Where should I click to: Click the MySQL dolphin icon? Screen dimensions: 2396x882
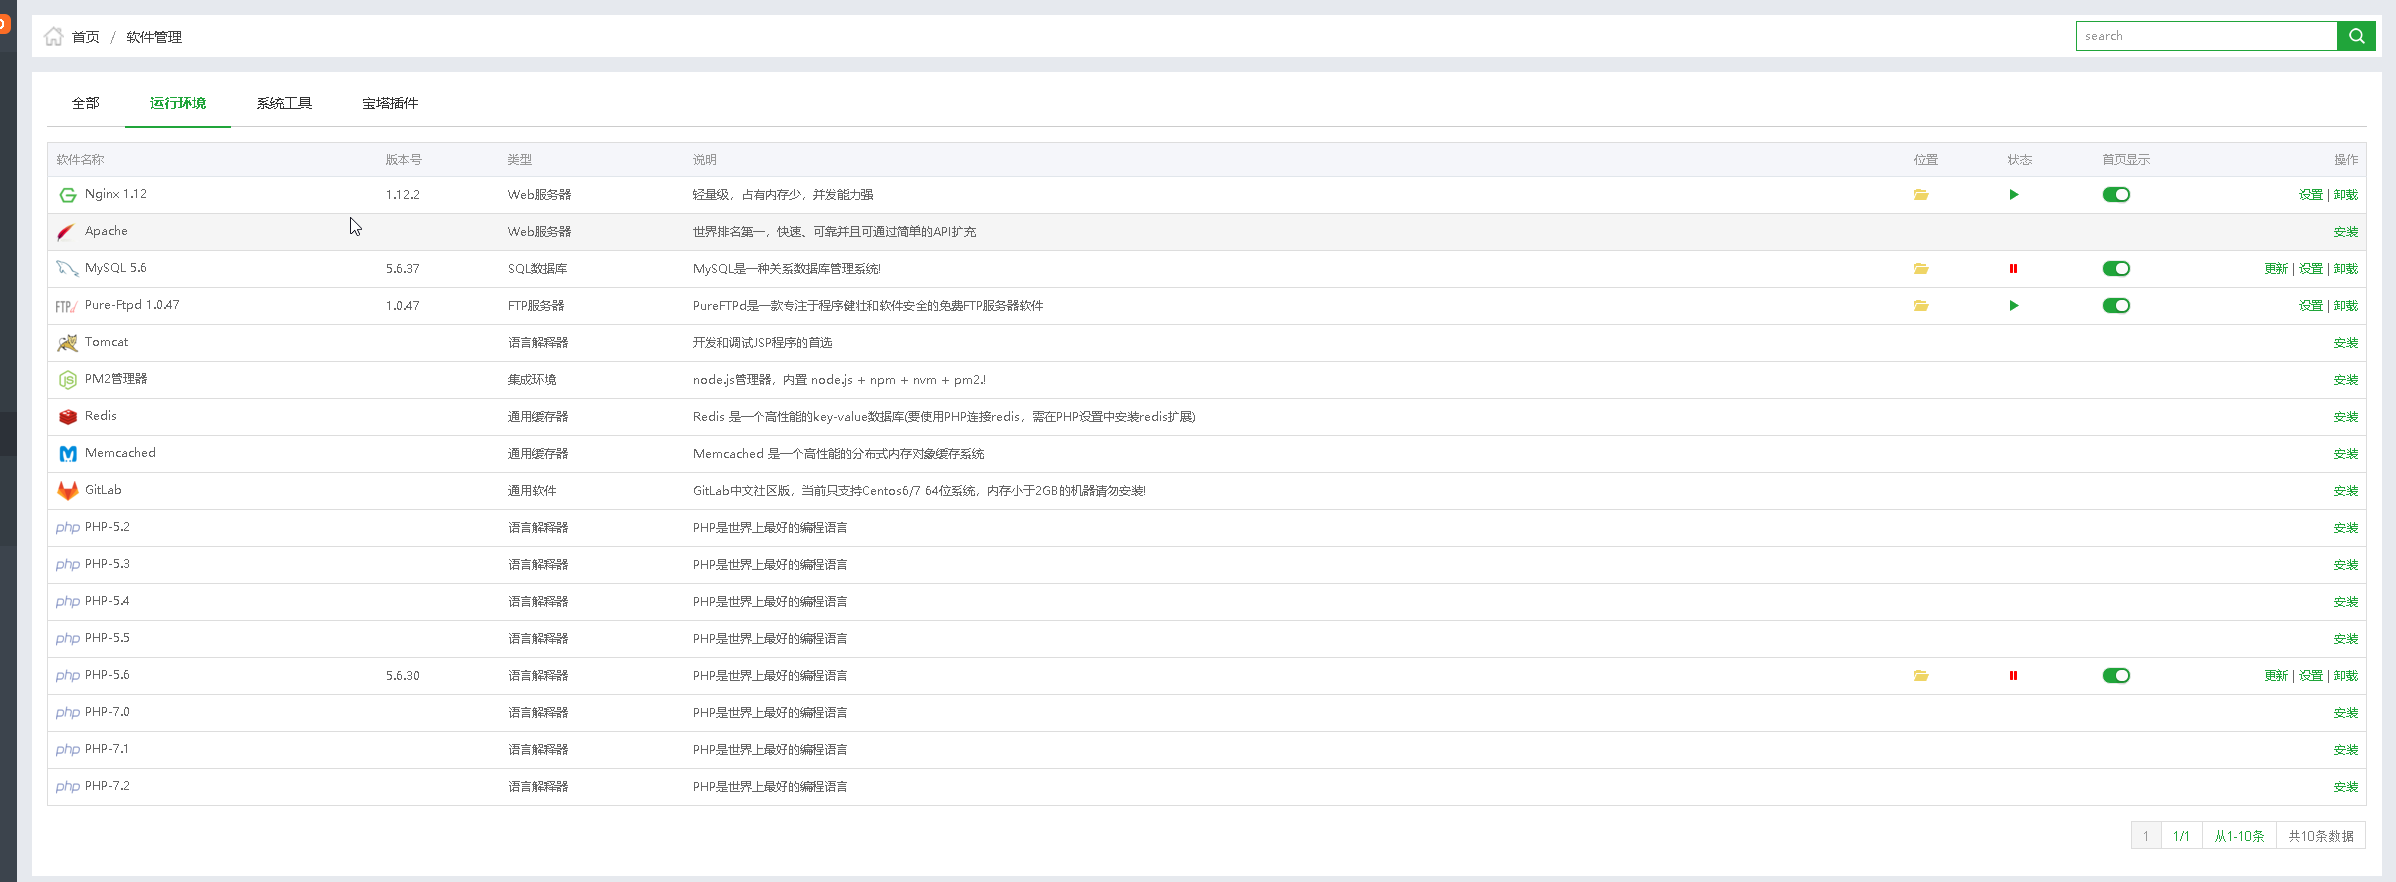click(x=67, y=269)
